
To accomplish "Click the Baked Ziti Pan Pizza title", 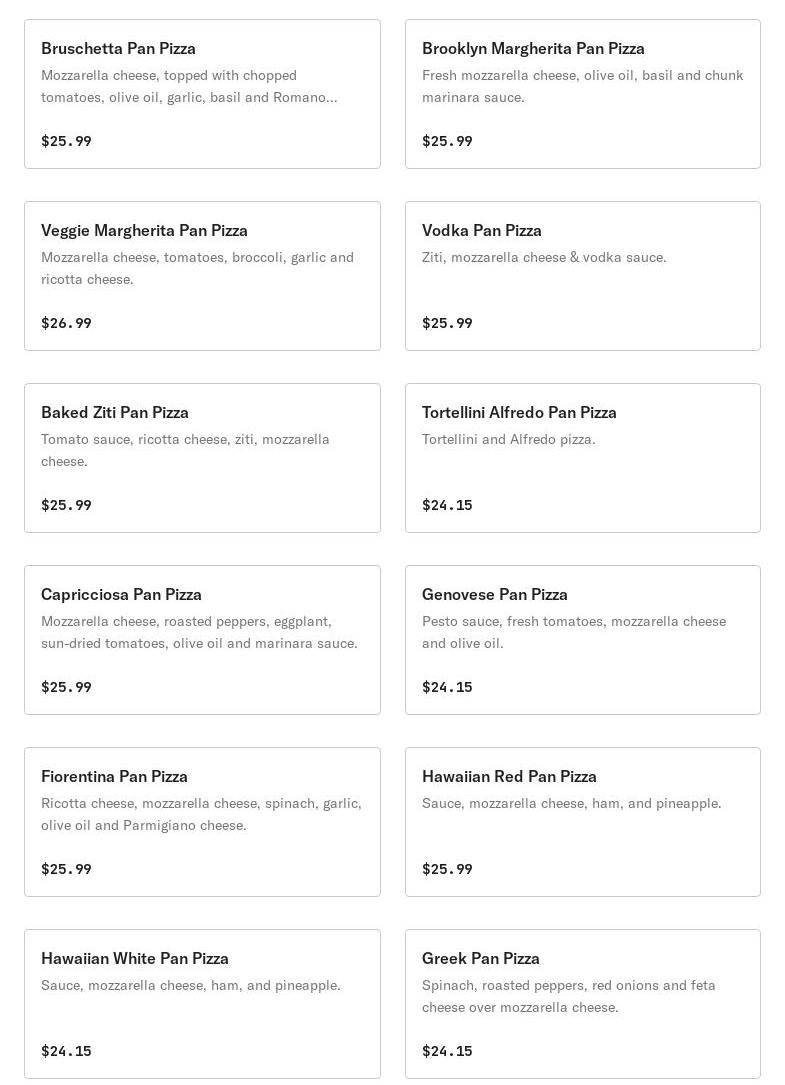I will click(x=115, y=412).
